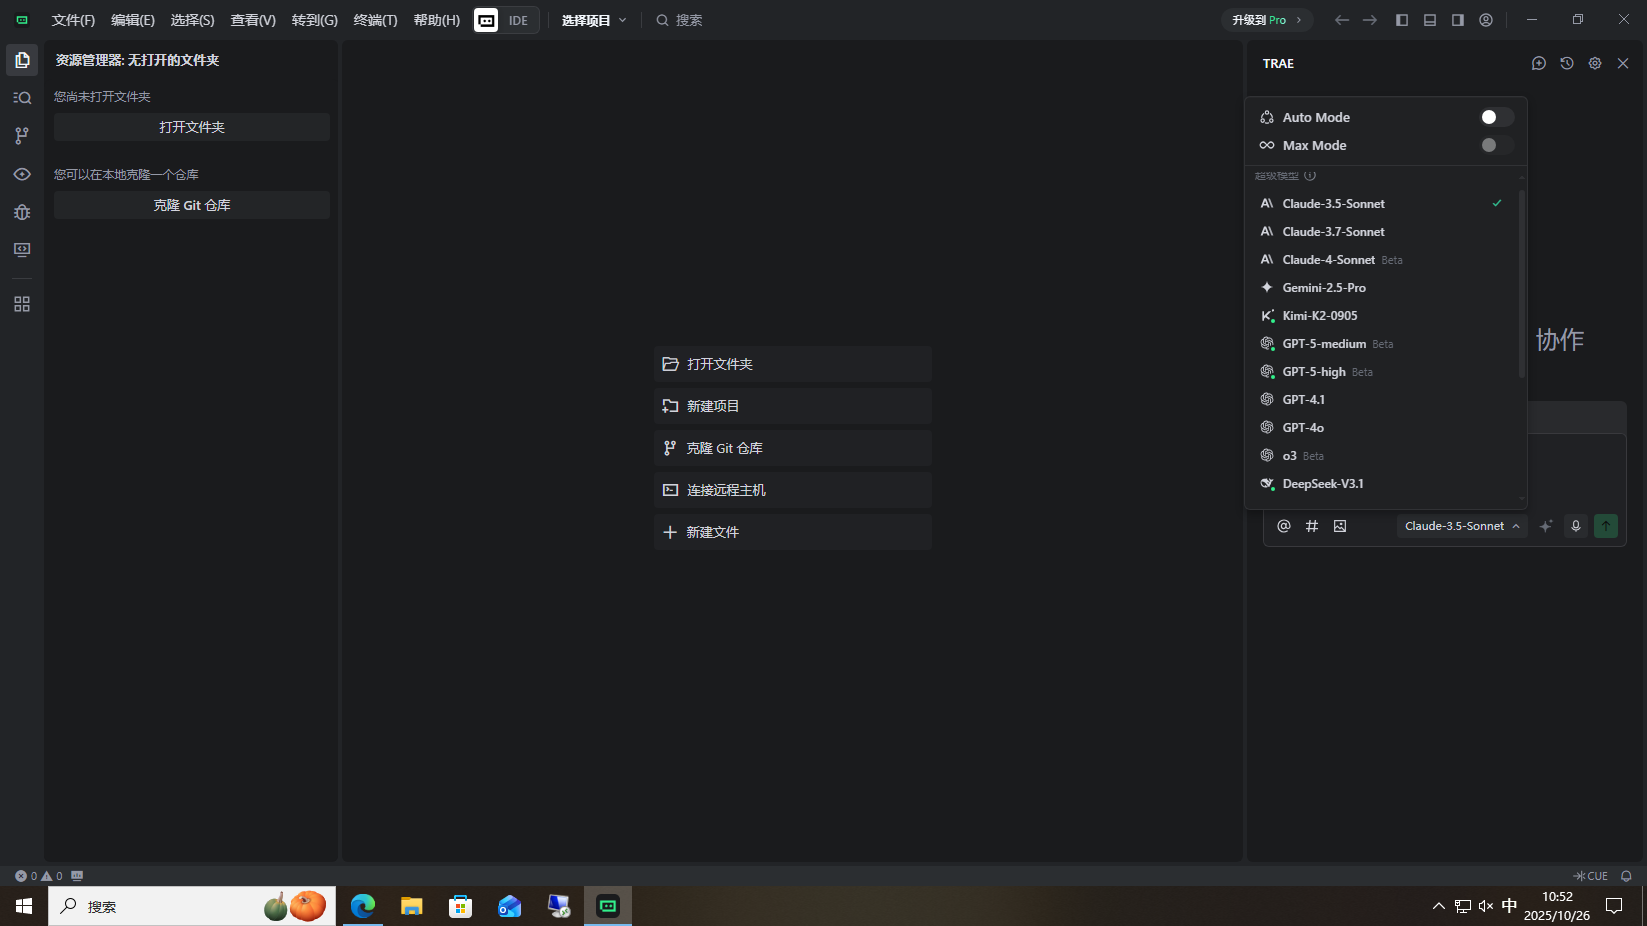Attach an image to the chat
This screenshot has height=926, width=1647.
pyautogui.click(x=1340, y=526)
